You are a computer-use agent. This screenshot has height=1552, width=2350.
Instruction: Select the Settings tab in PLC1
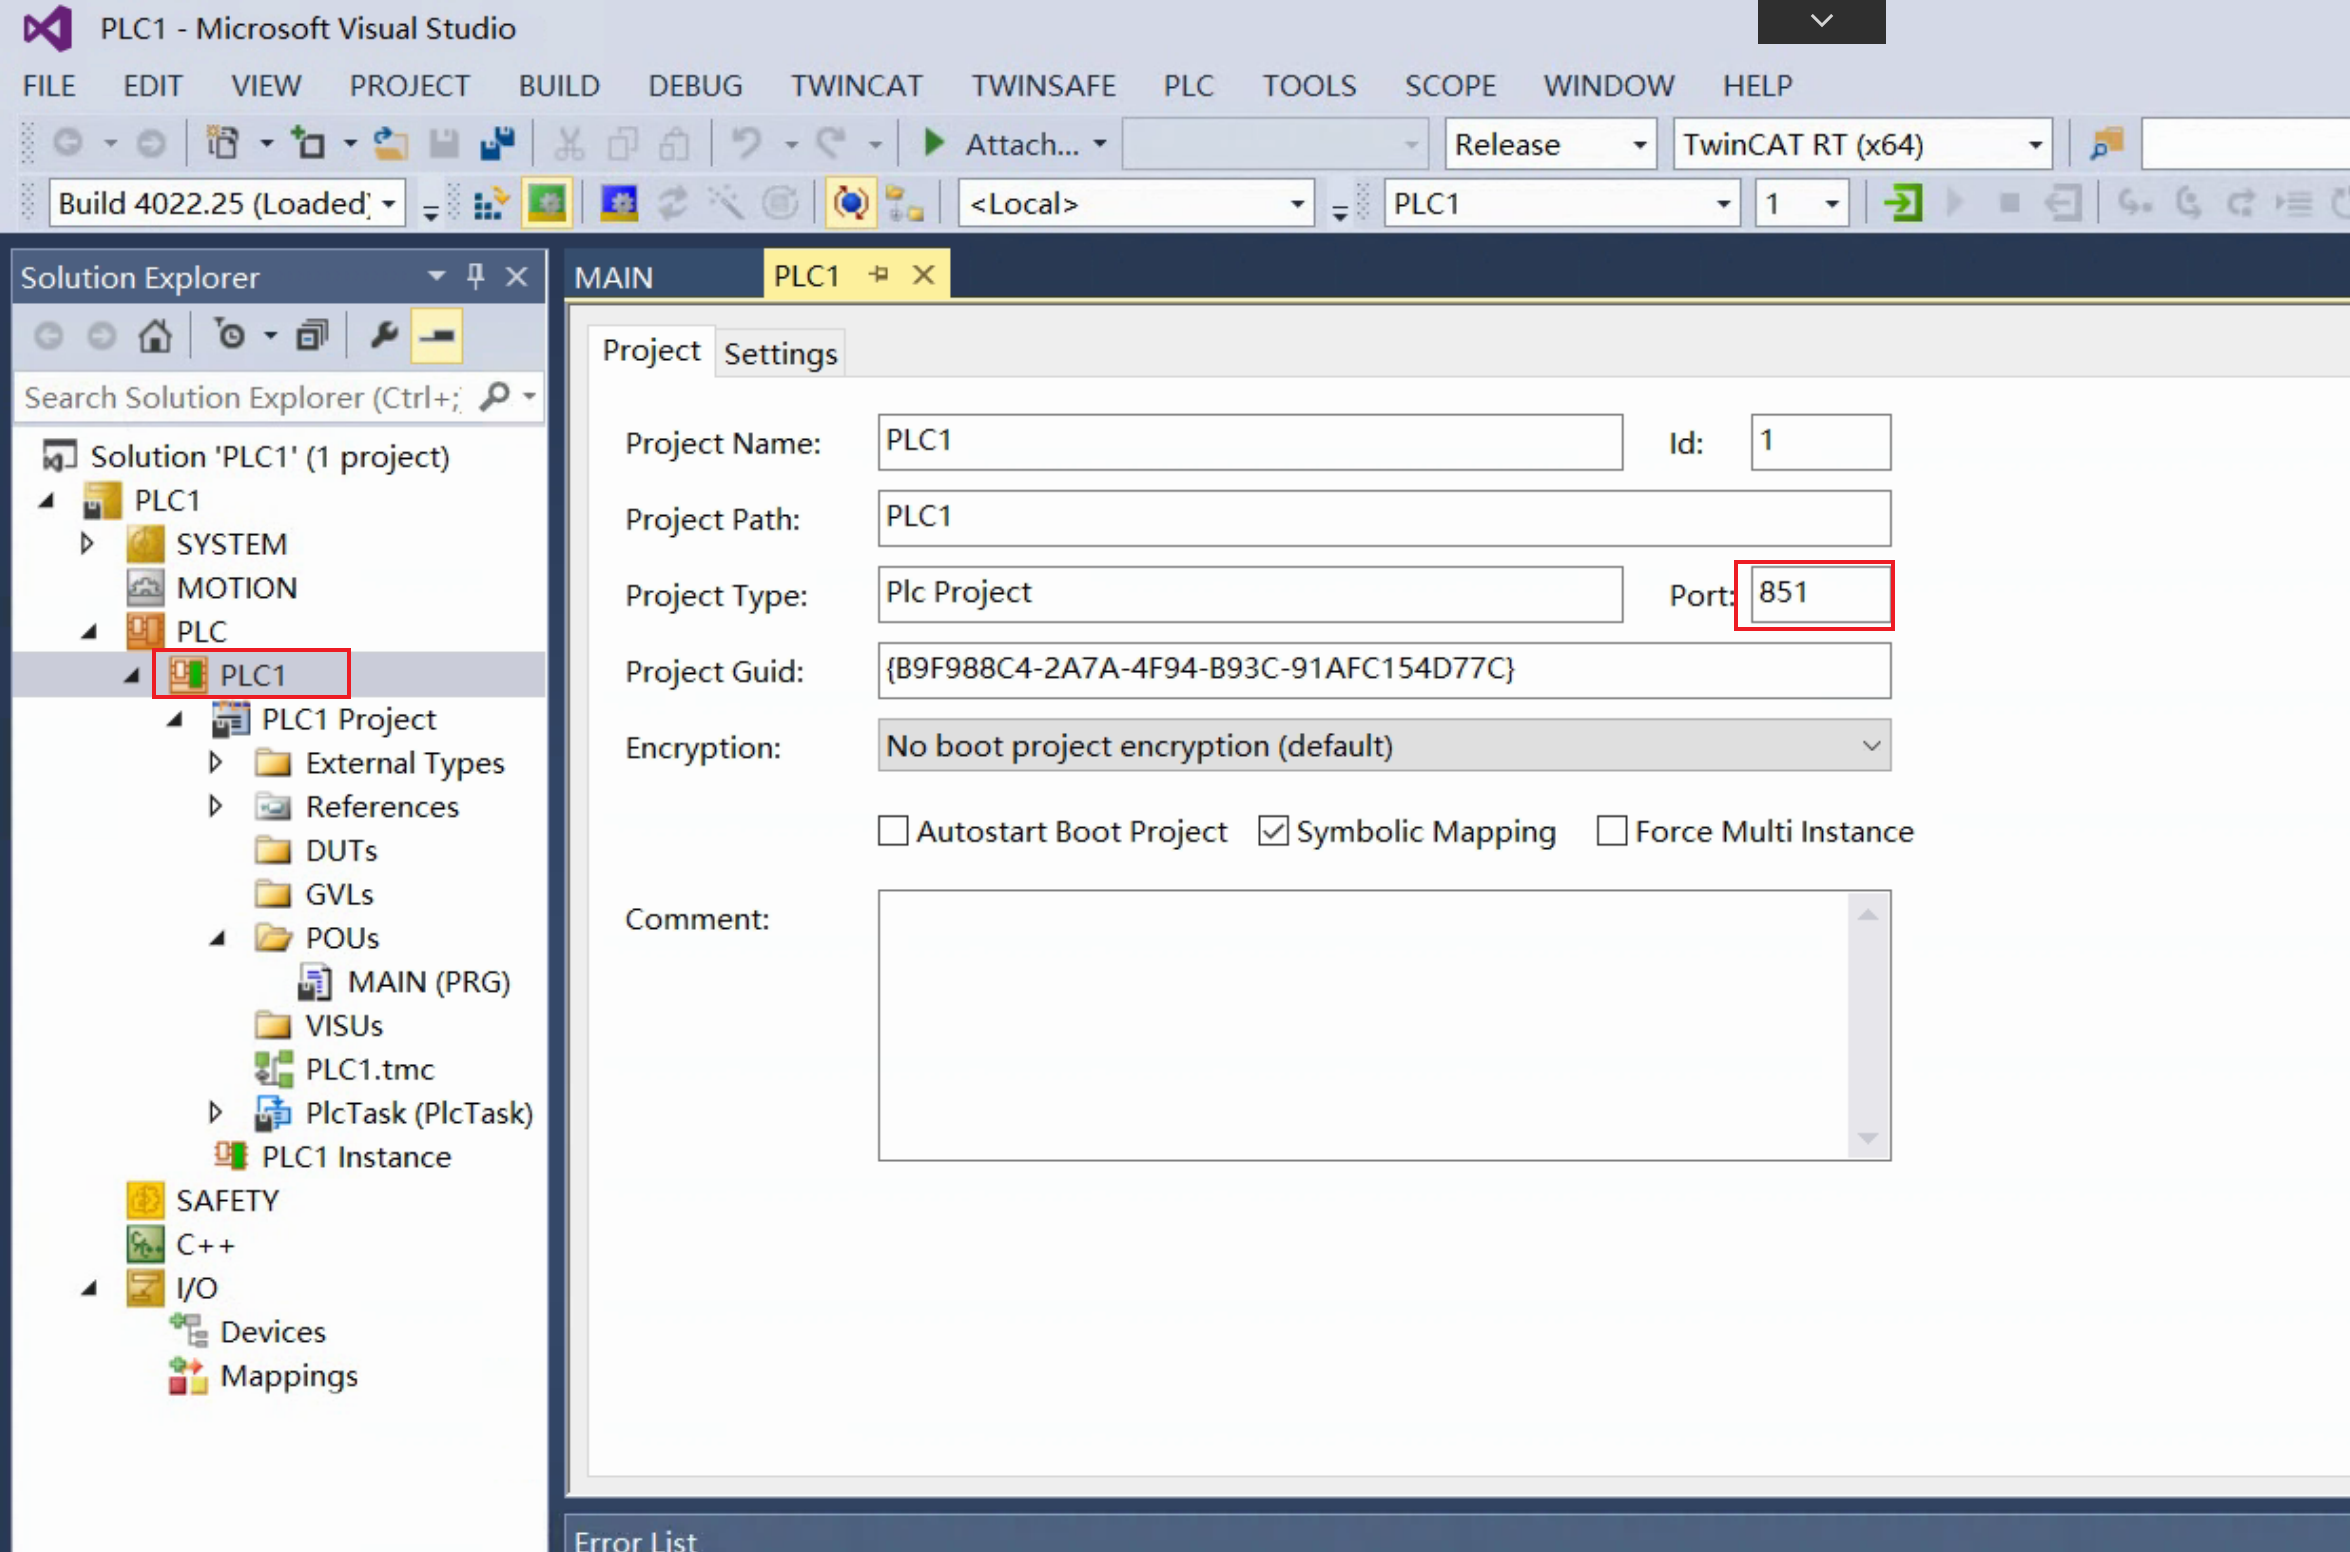pyautogui.click(x=781, y=353)
